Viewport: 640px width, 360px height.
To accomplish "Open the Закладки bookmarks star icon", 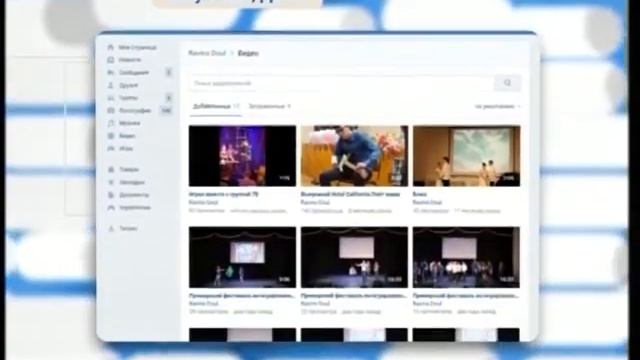I will [x=111, y=182].
